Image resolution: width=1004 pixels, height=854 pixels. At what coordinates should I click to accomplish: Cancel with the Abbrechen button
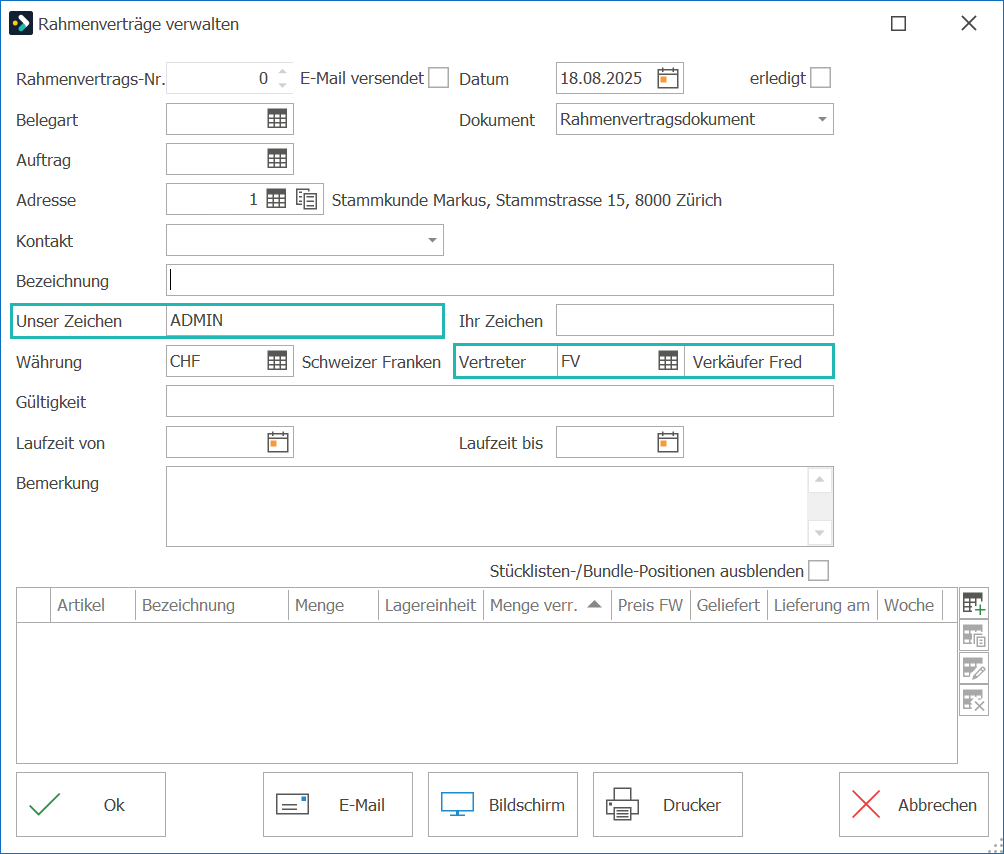pyautogui.click(x=914, y=805)
